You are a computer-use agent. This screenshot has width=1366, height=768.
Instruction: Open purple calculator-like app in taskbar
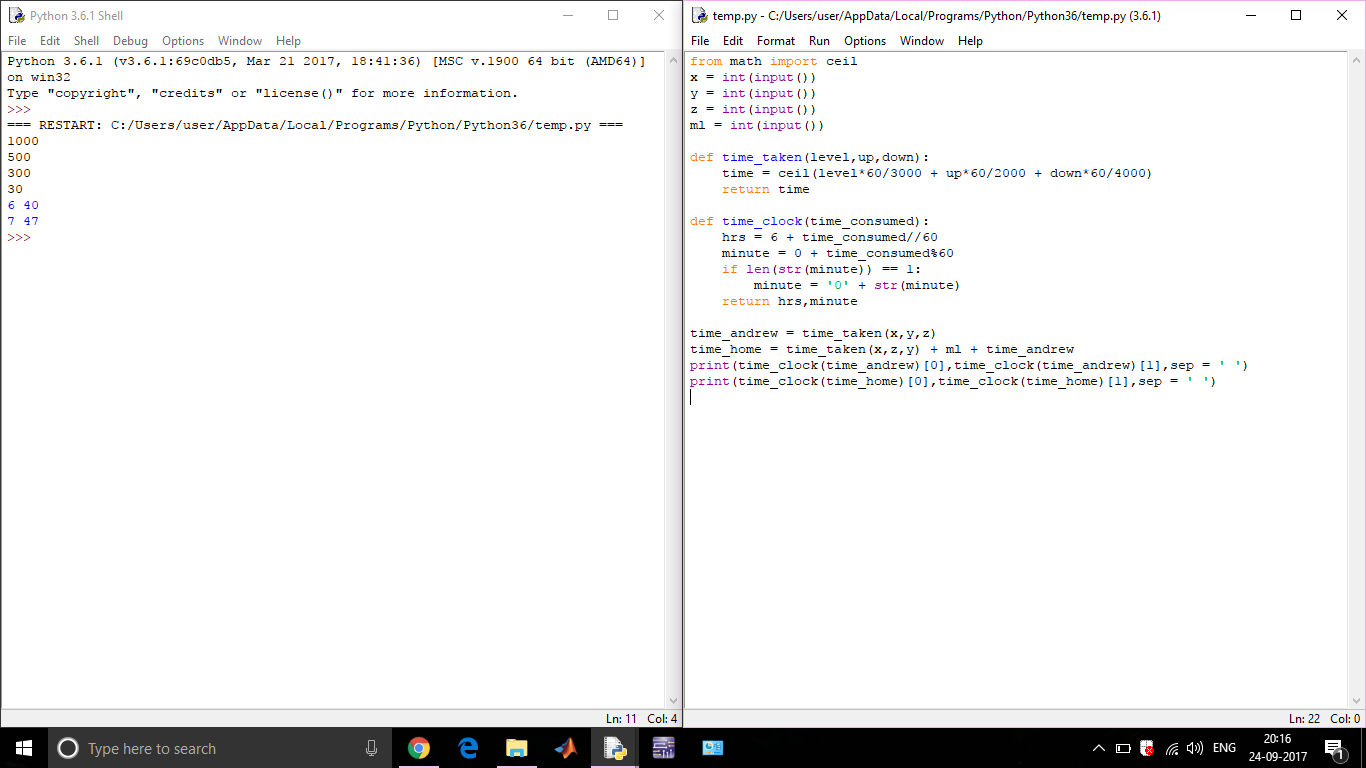coord(664,748)
